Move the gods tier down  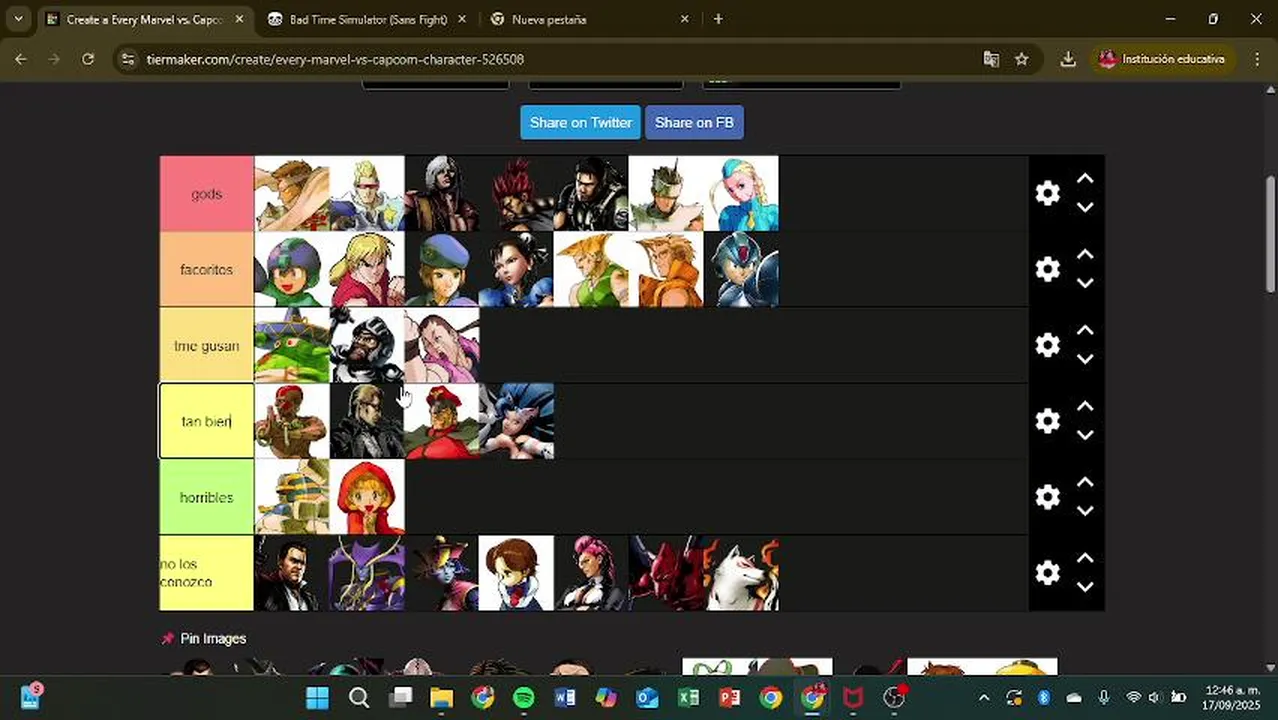click(x=1085, y=207)
